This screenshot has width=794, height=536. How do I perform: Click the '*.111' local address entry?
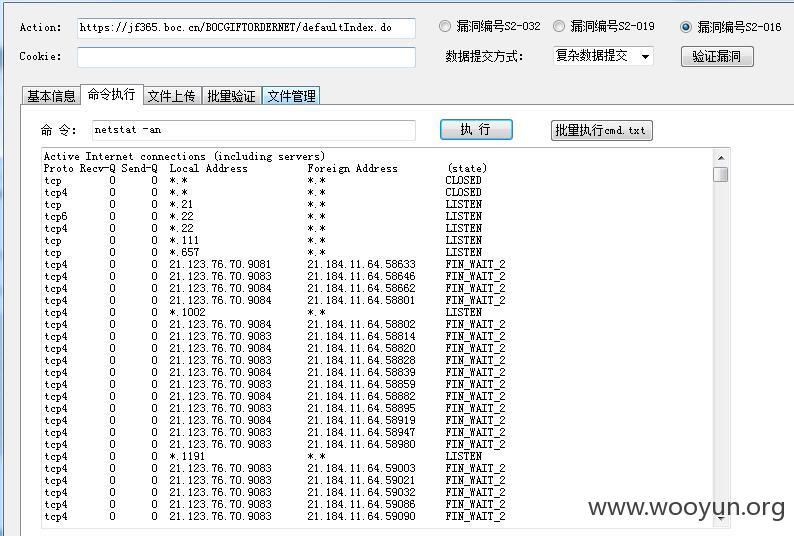(x=184, y=240)
